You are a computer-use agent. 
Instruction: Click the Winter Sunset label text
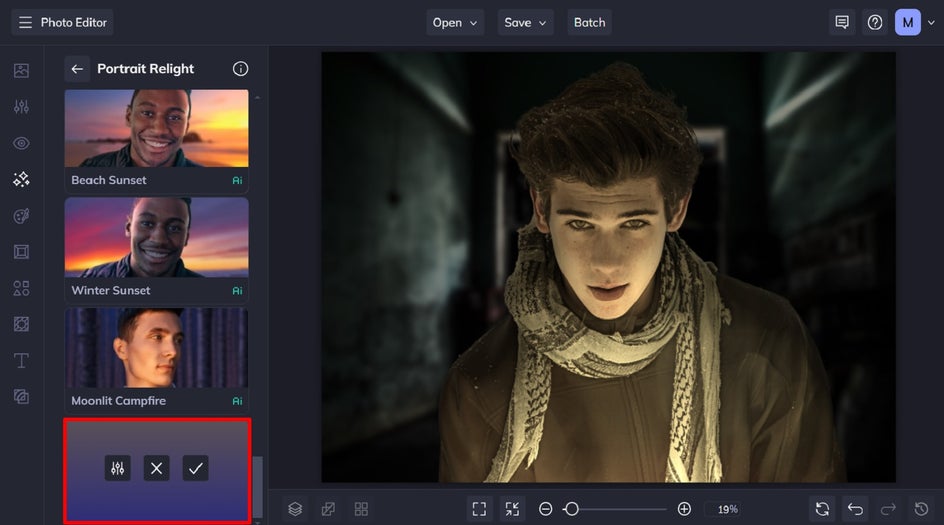coord(111,290)
